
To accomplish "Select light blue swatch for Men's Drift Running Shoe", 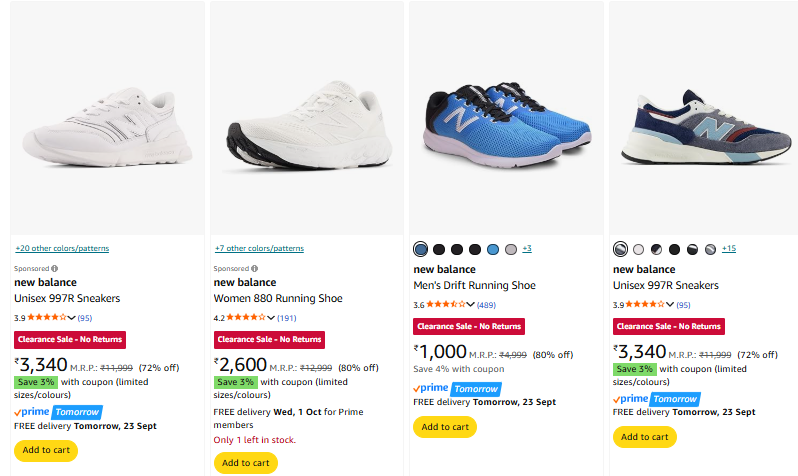I will (493, 249).
